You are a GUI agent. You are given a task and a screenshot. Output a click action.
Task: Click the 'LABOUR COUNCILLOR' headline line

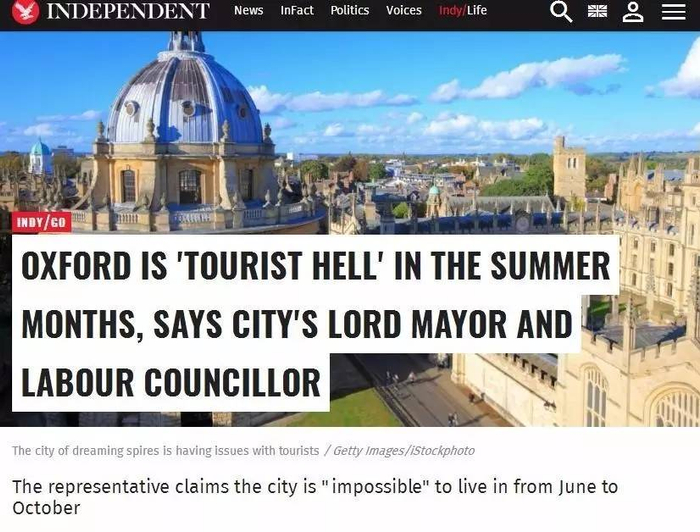[171, 382]
